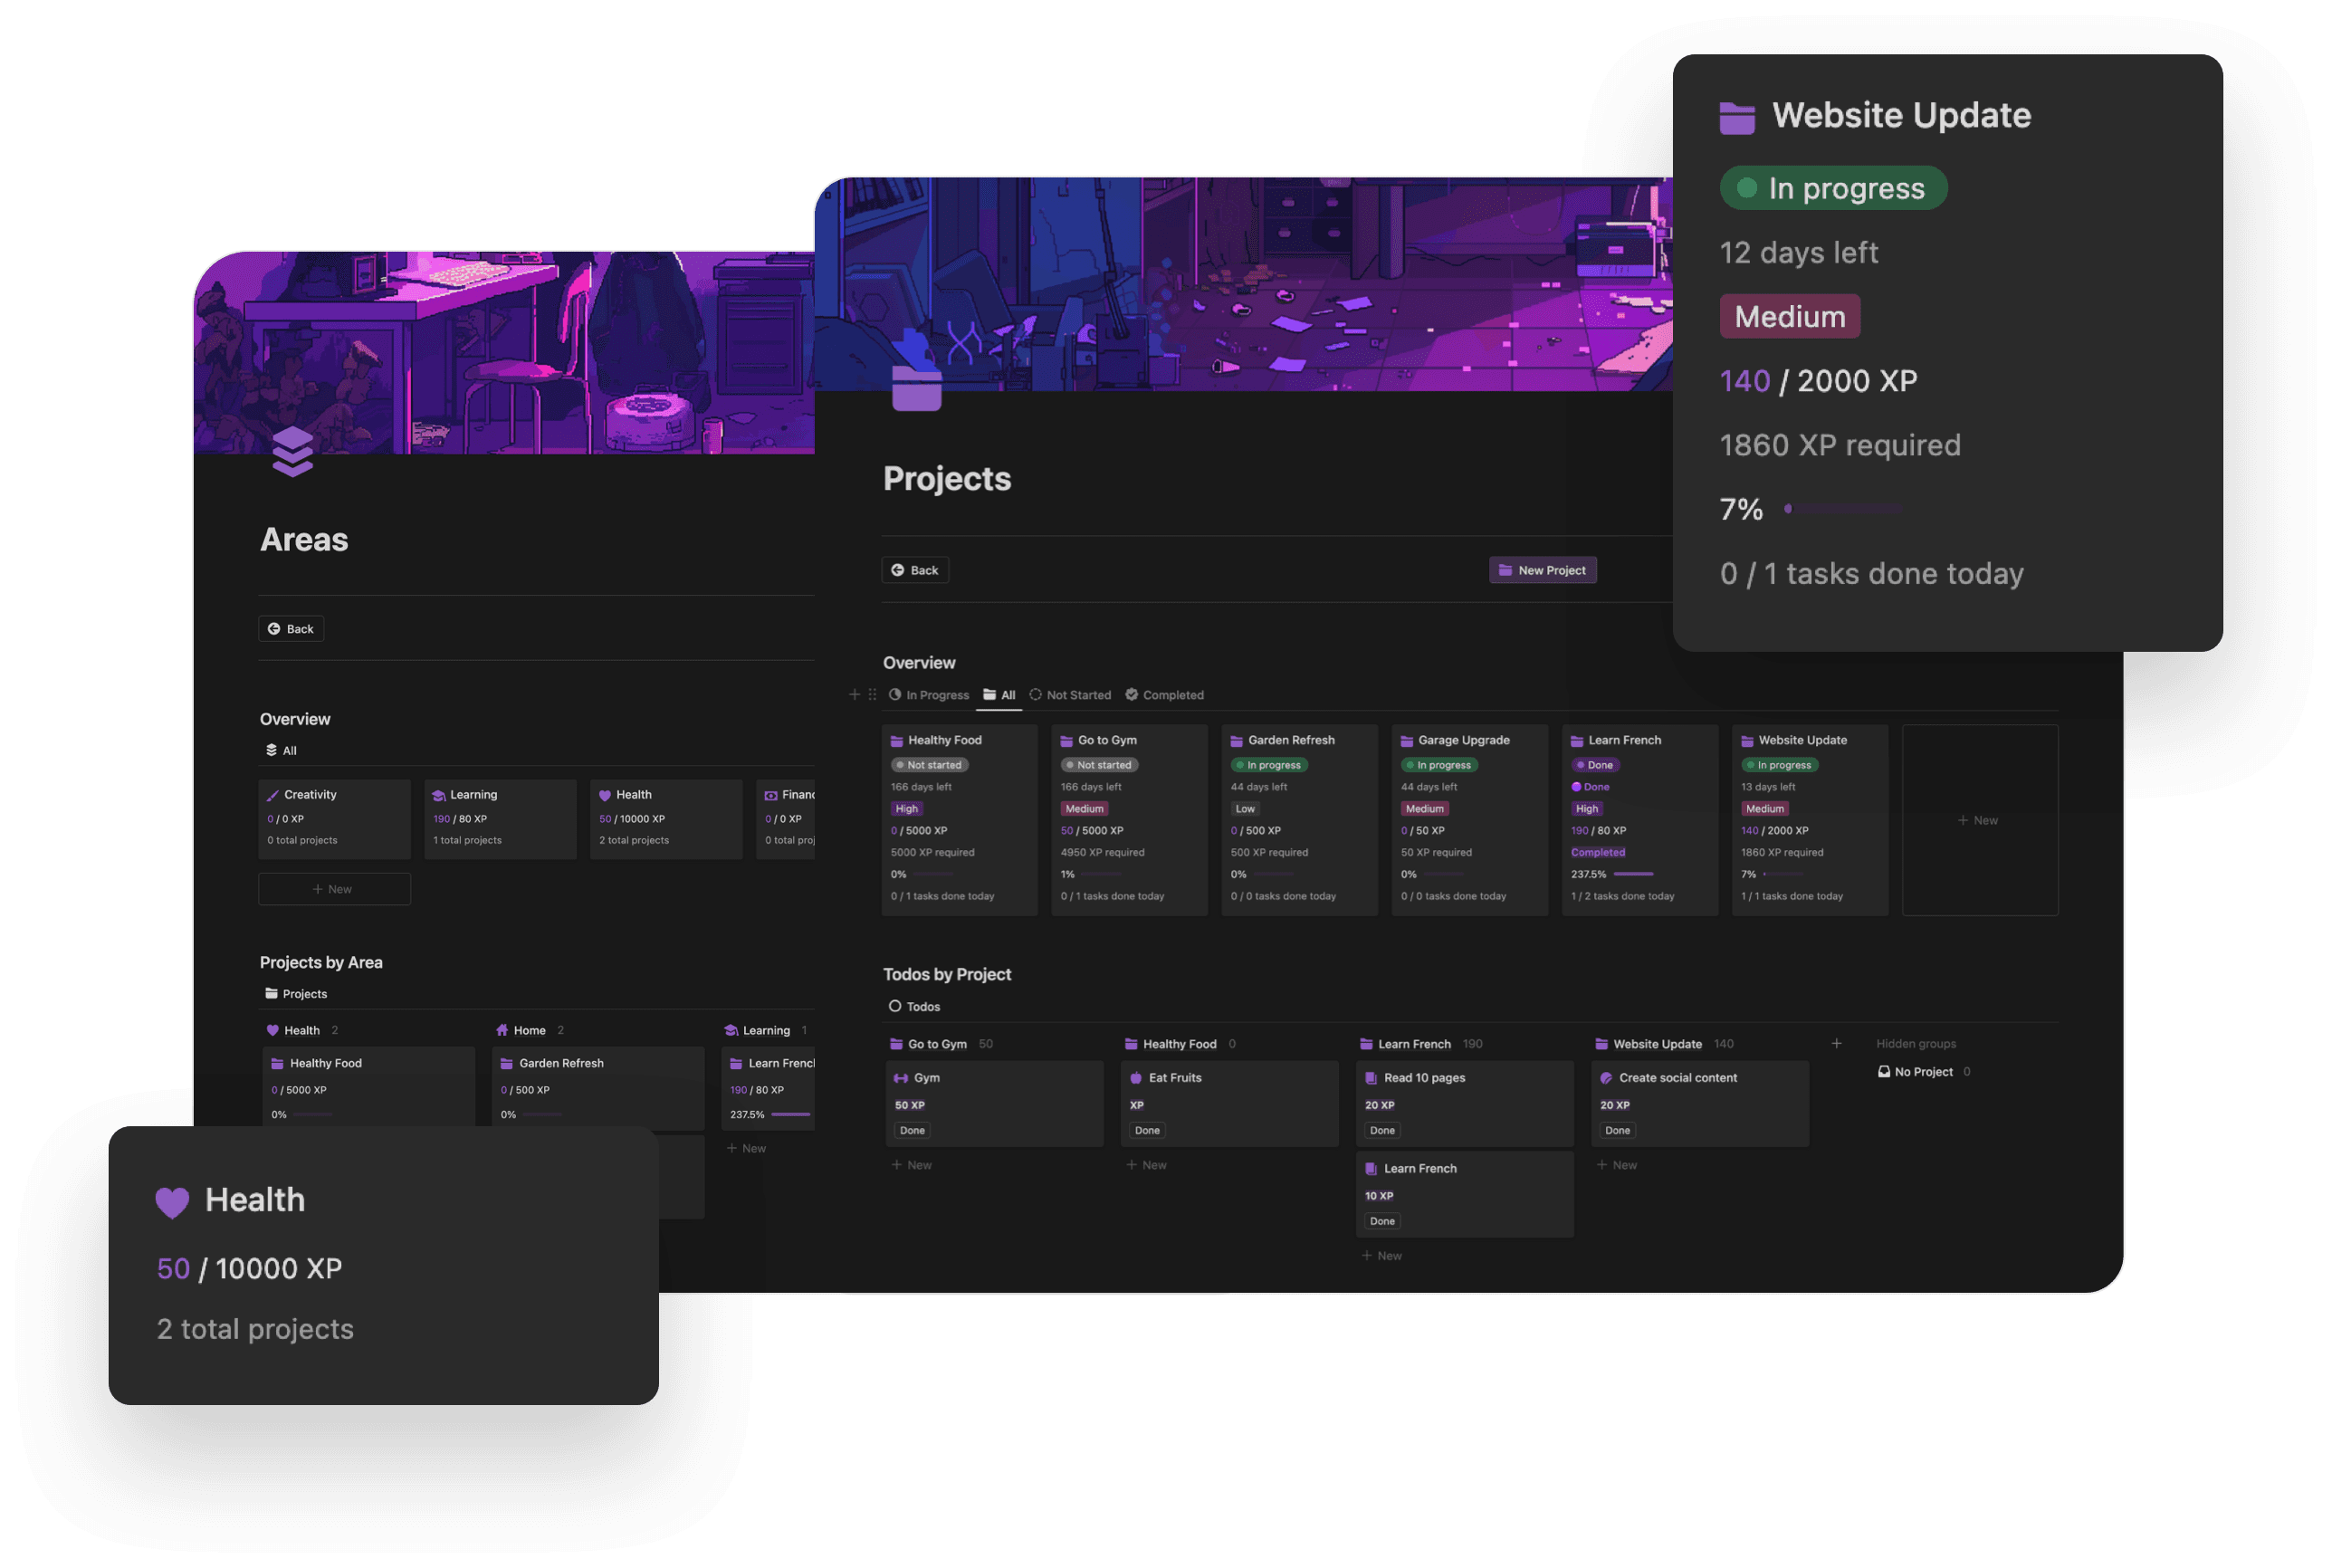
Task: Click the drag handle beside In Progress tab
Action: 872,694
